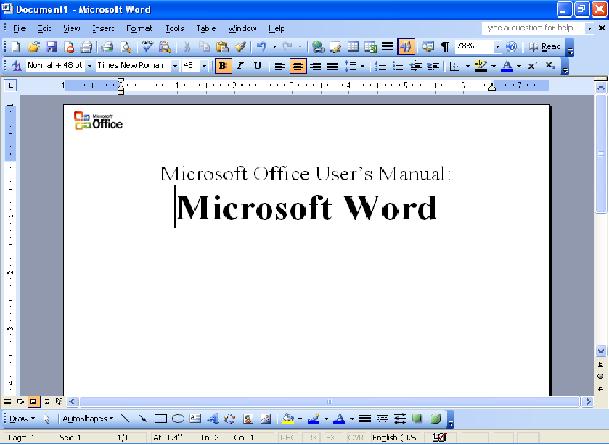Click the Bullets list icon
This screenshot has width=609, height=445.
398,66
